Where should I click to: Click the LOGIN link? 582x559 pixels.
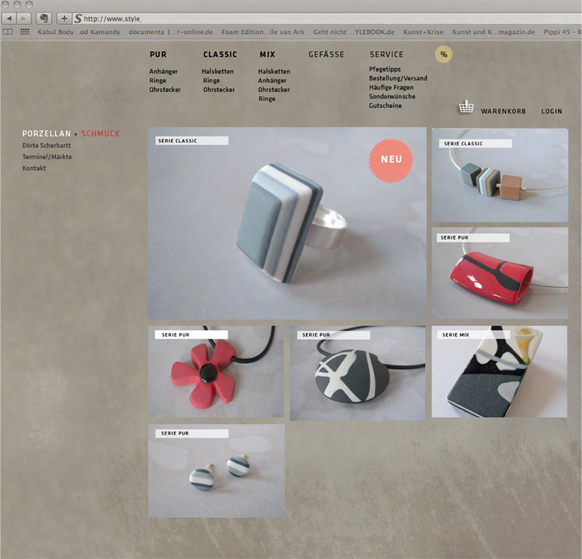pyautogui.click(x=552, y=111)
